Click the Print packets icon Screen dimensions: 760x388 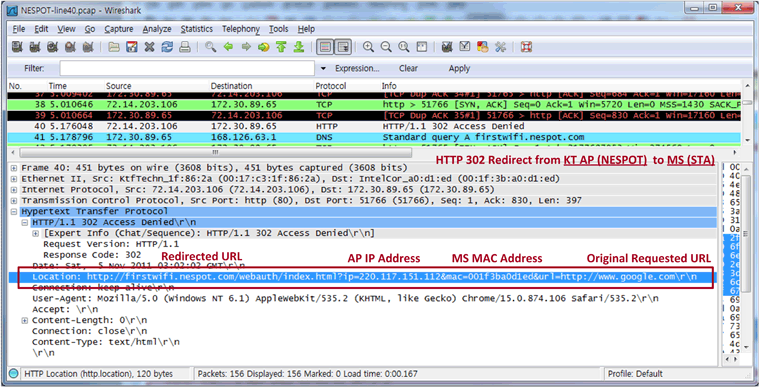tap(185, 47)
